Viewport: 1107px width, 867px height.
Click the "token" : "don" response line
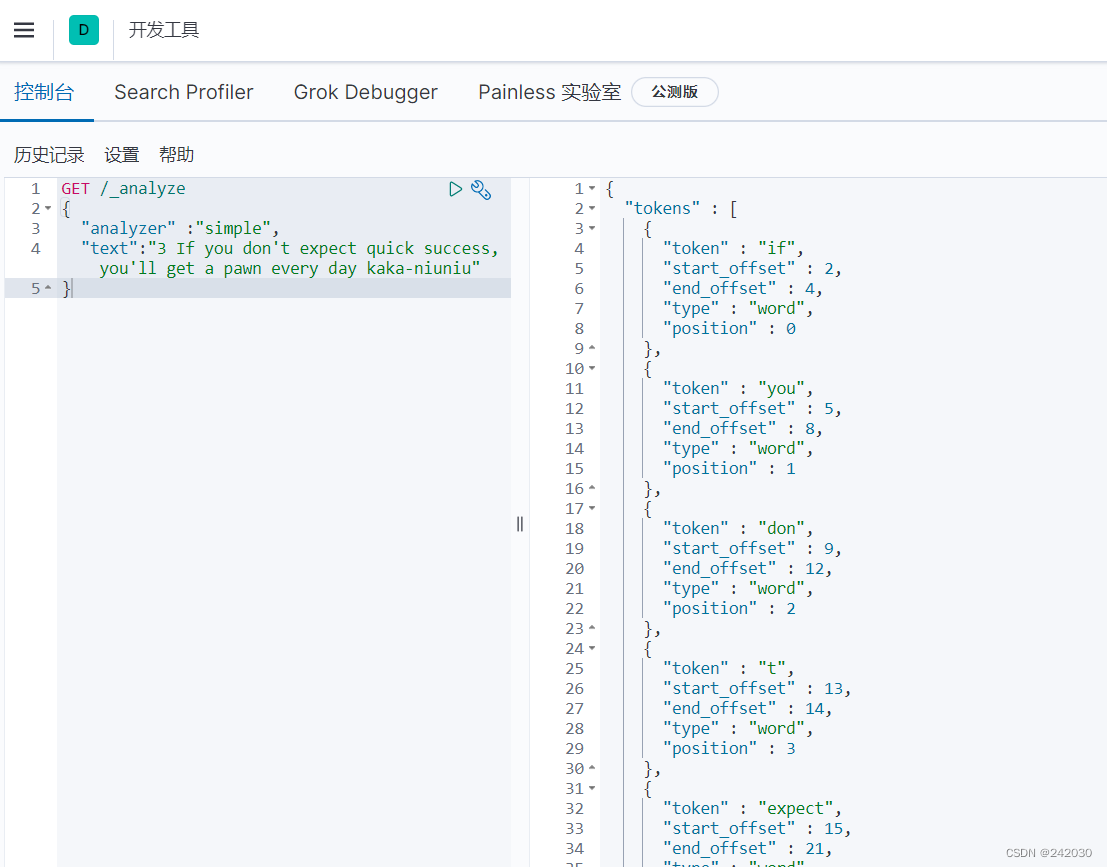pyautogui.click(x=738, y=528)
